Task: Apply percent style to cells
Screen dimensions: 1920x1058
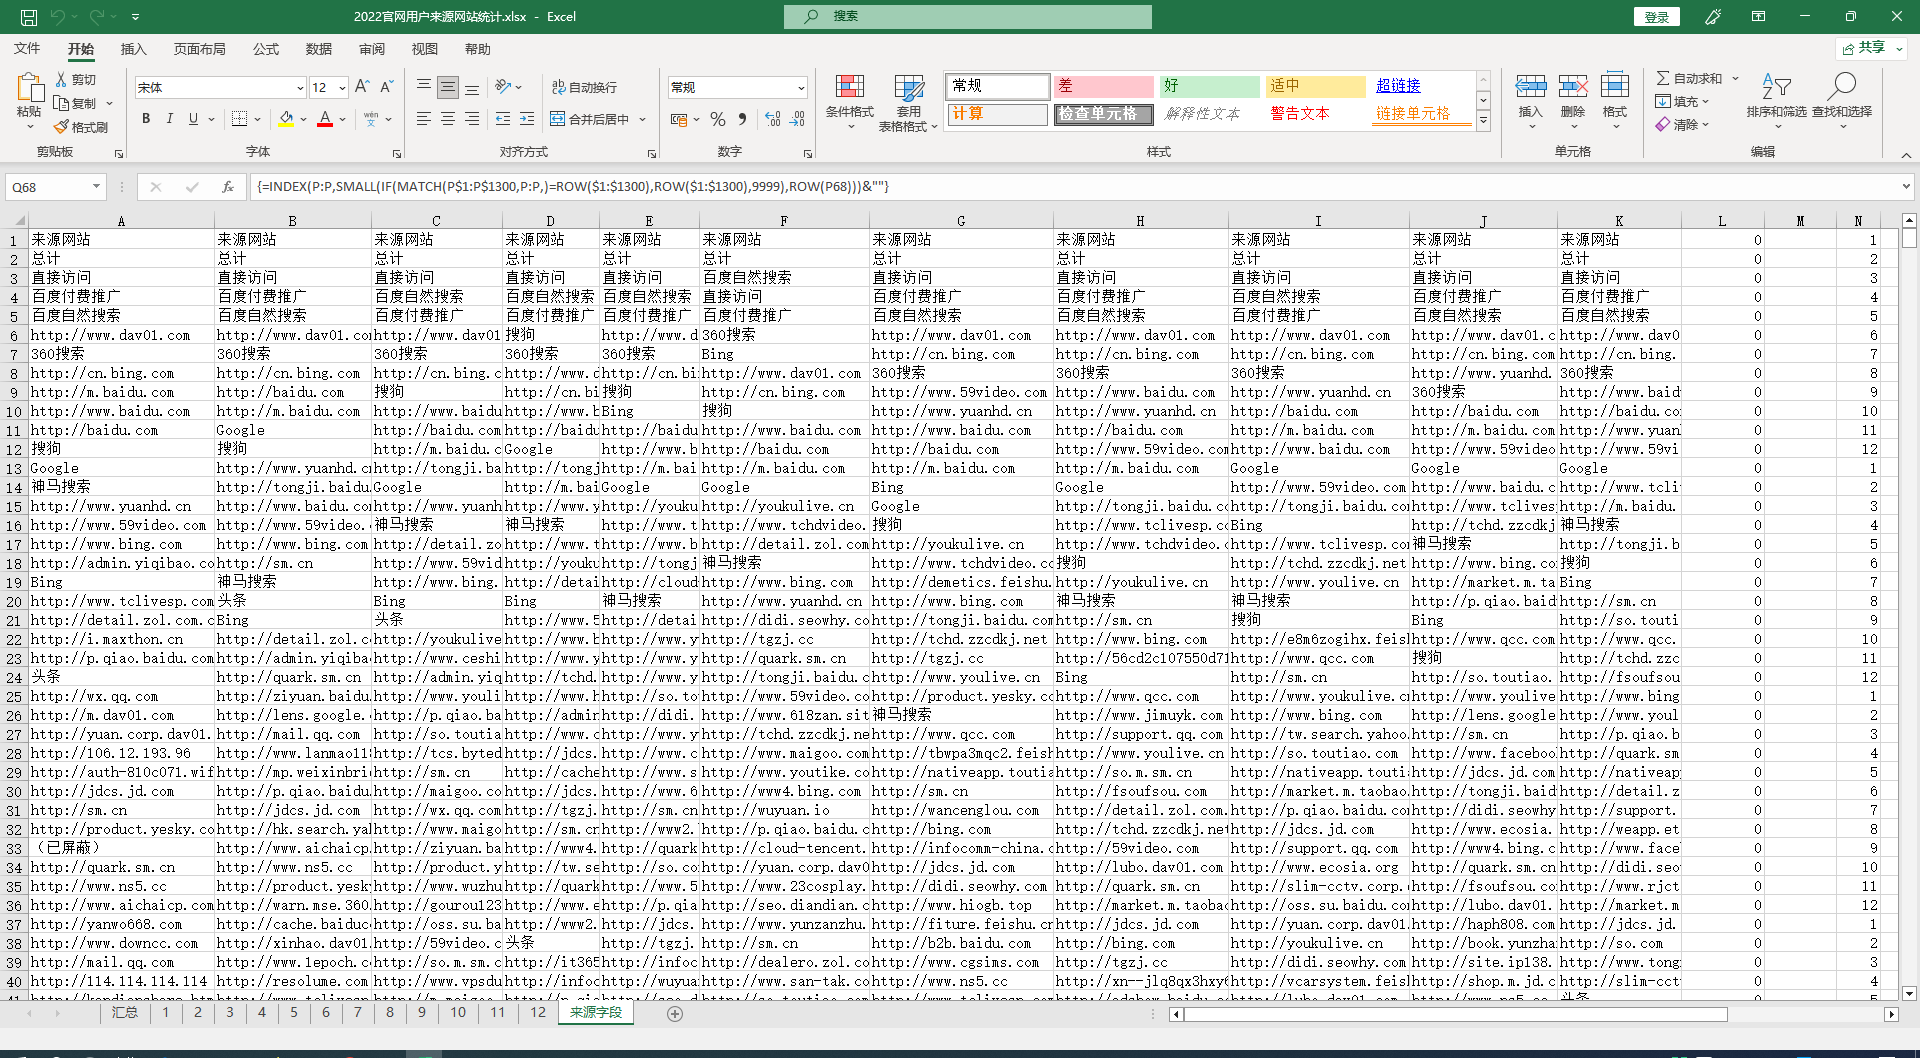Action: coord(718,119)
